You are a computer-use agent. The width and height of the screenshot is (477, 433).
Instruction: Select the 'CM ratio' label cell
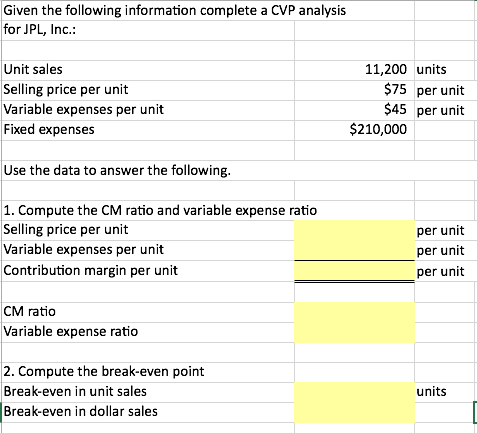pos(148,312)
